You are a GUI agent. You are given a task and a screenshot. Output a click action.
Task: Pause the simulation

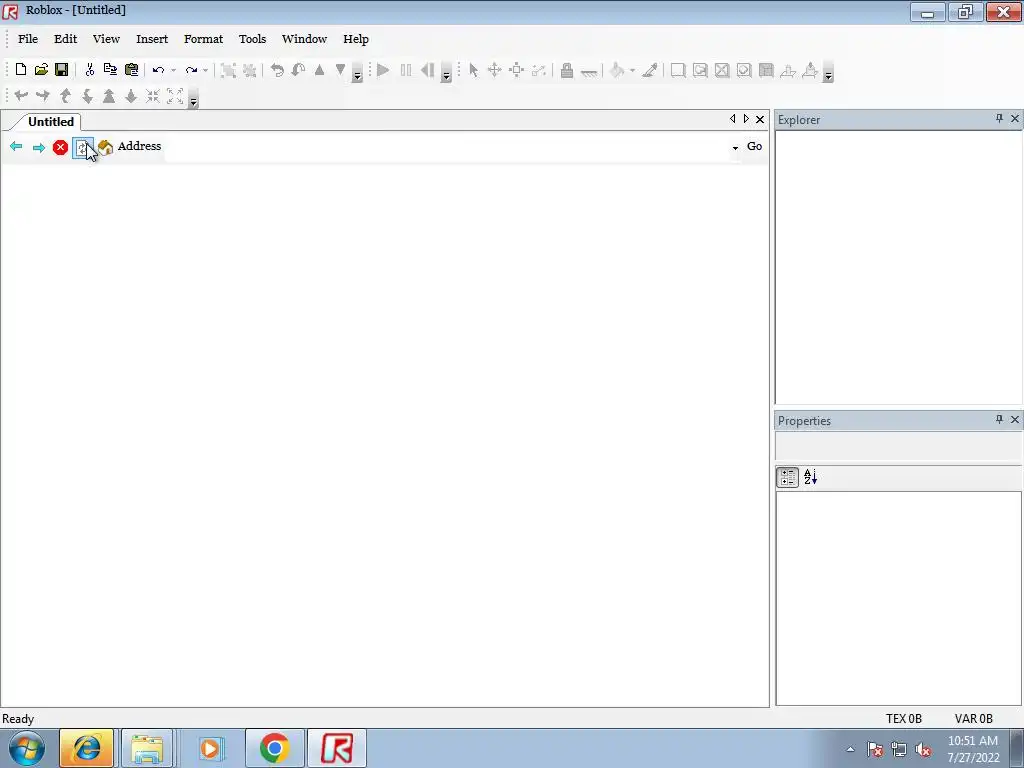(406, 70)
